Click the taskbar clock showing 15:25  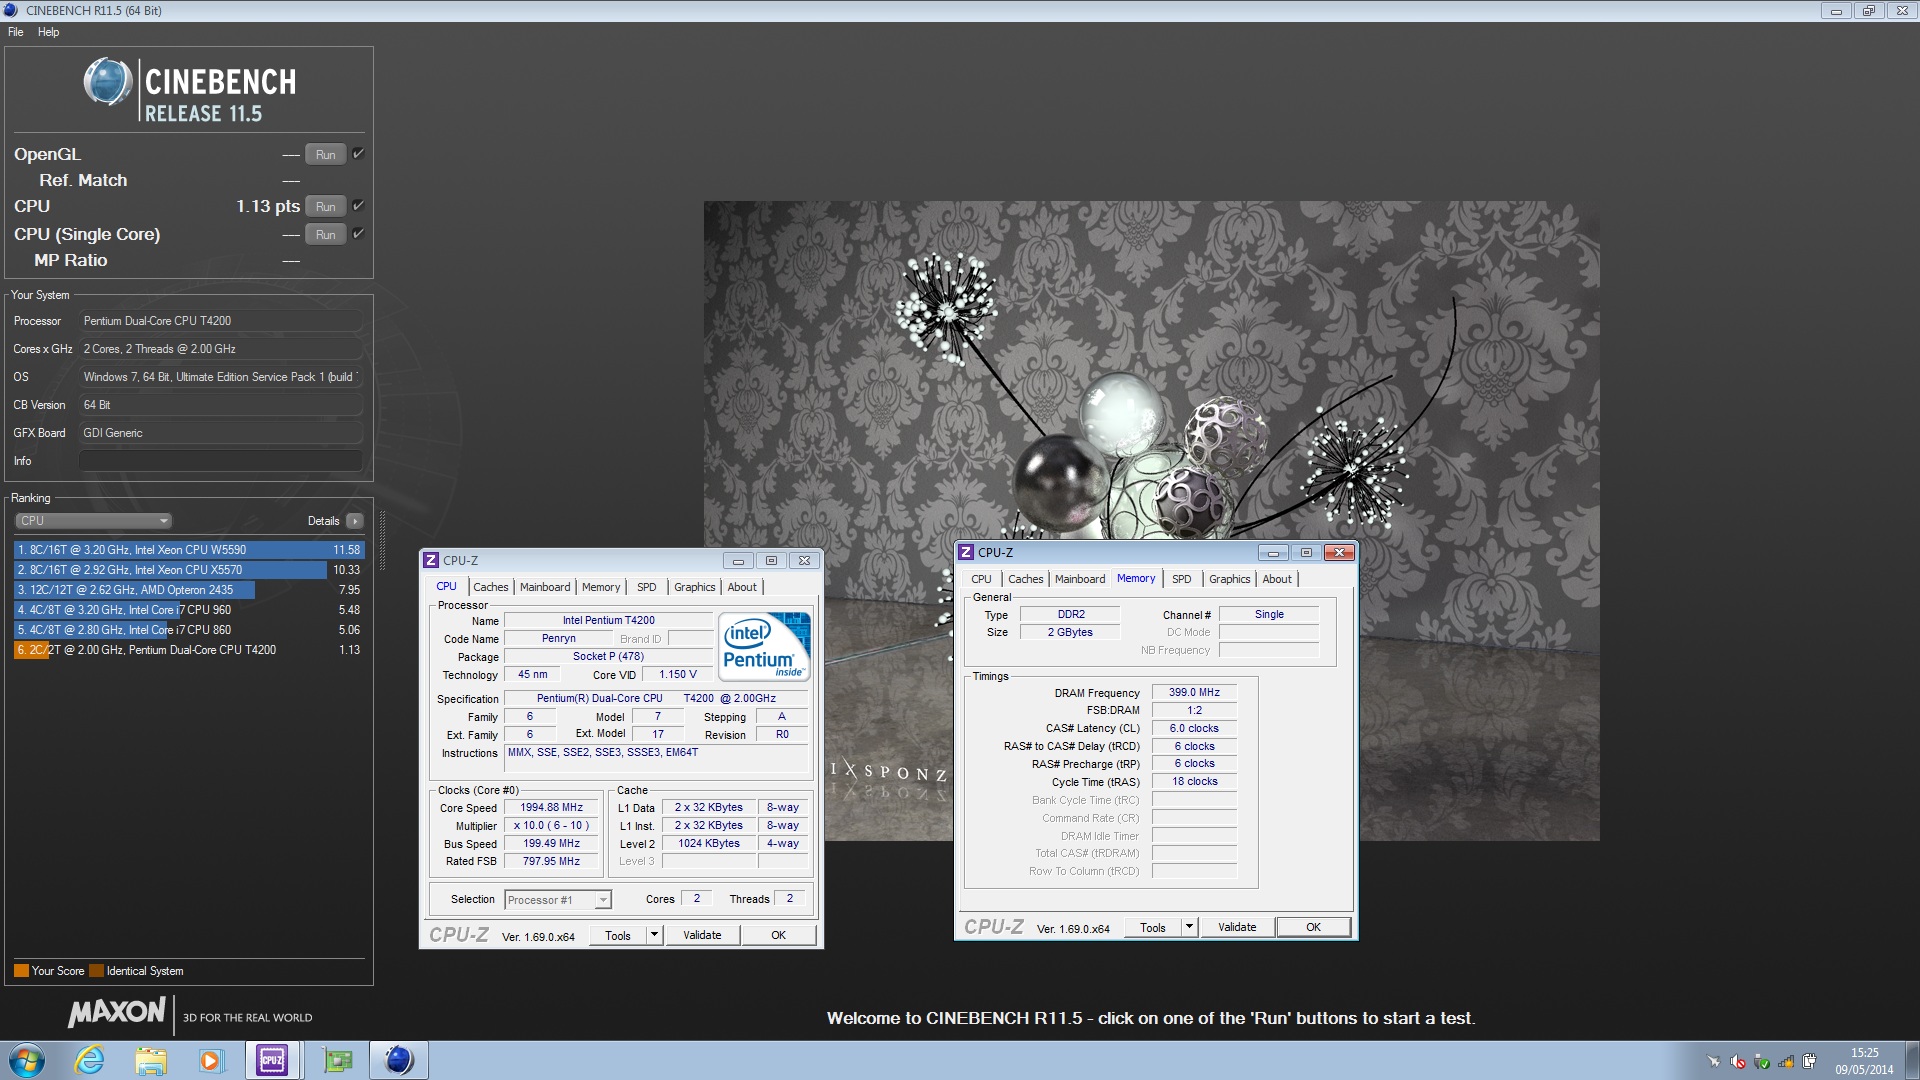pyautogui.click(x=1864, y=1061)
